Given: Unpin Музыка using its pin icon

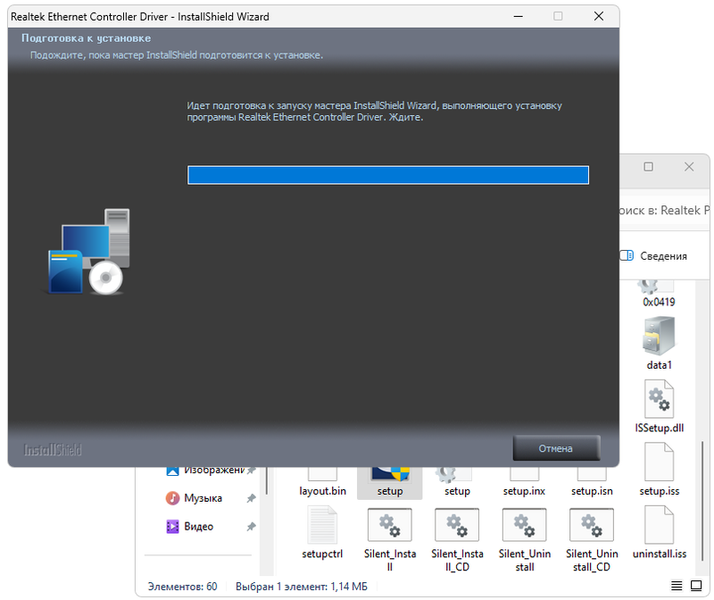Looking at the screenshot, I should coord(251,498).
